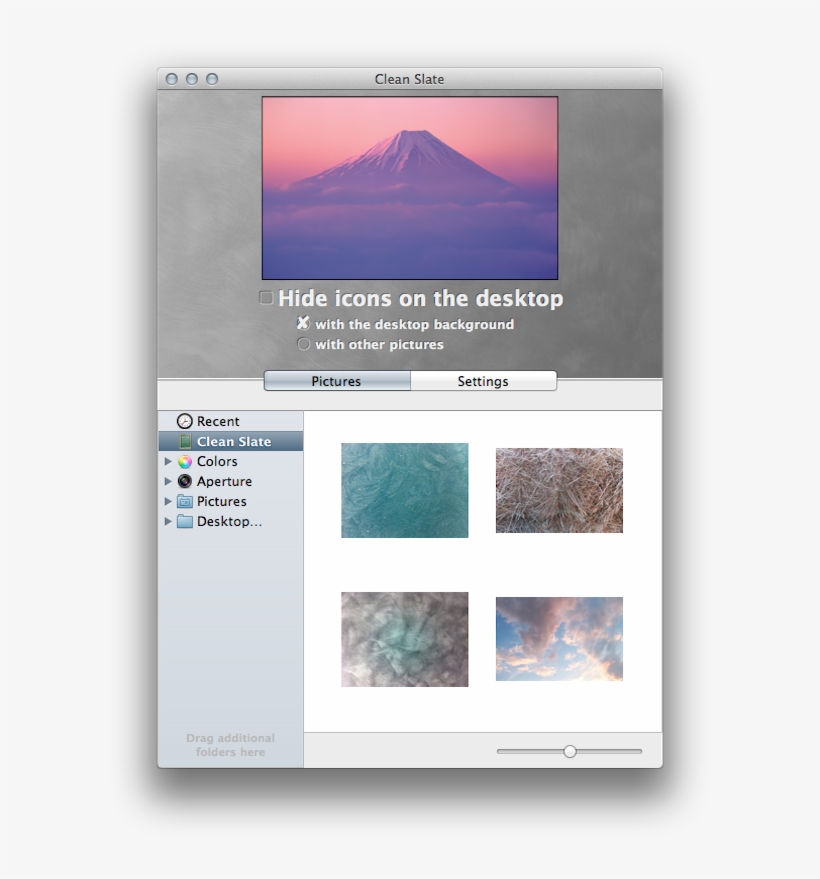Choose the Recent source in sidebar
The image size is (820, 879).
[220, 421]
